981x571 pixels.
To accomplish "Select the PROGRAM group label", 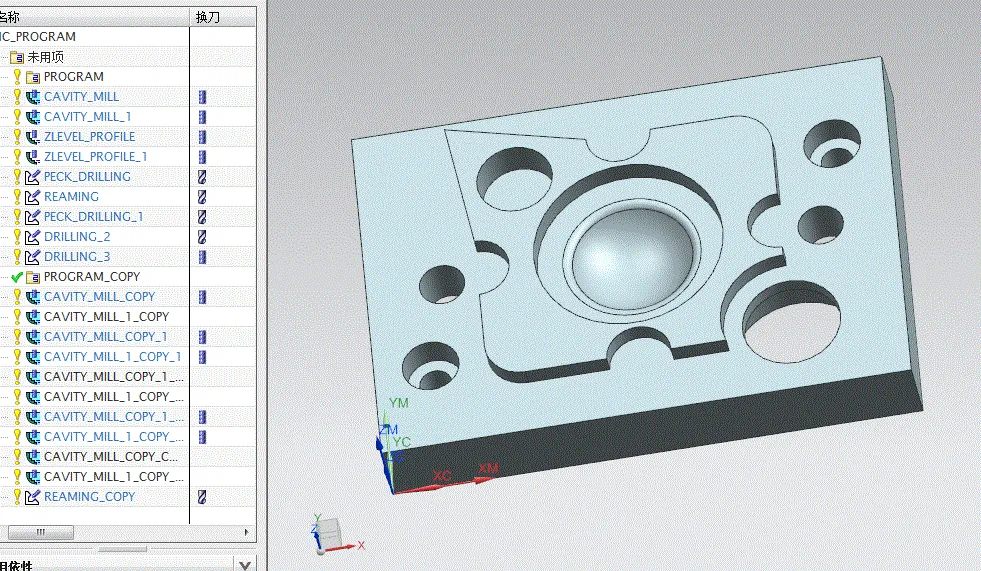I will (74, 77).
